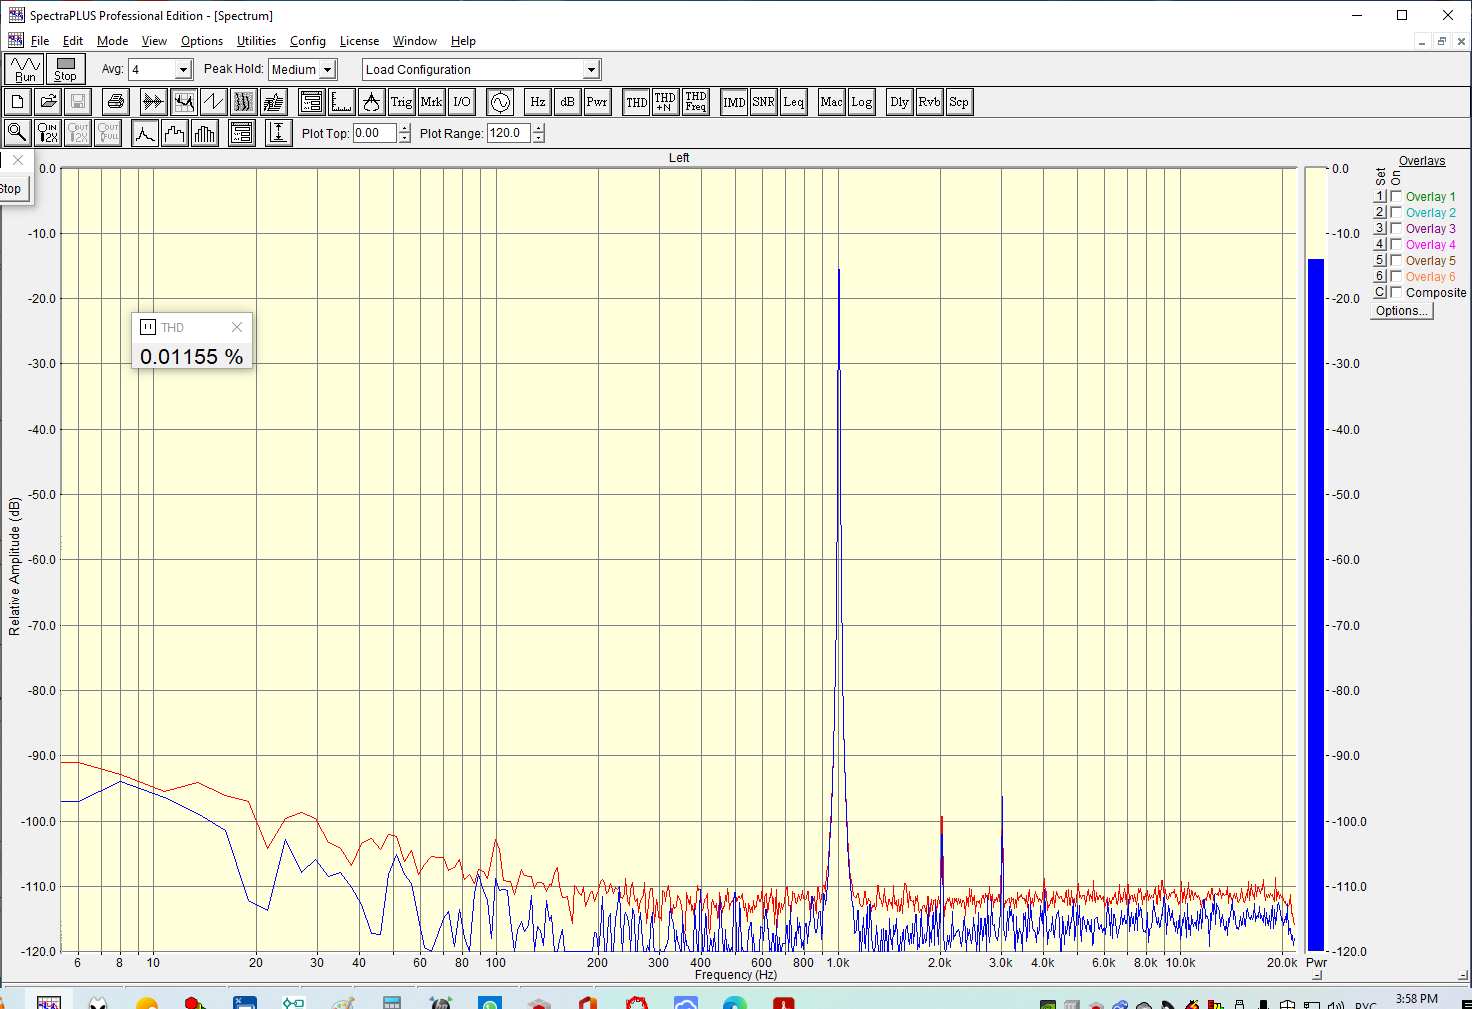
Task: Expand the Load Configuration dropdown
Action: [591, 69]
